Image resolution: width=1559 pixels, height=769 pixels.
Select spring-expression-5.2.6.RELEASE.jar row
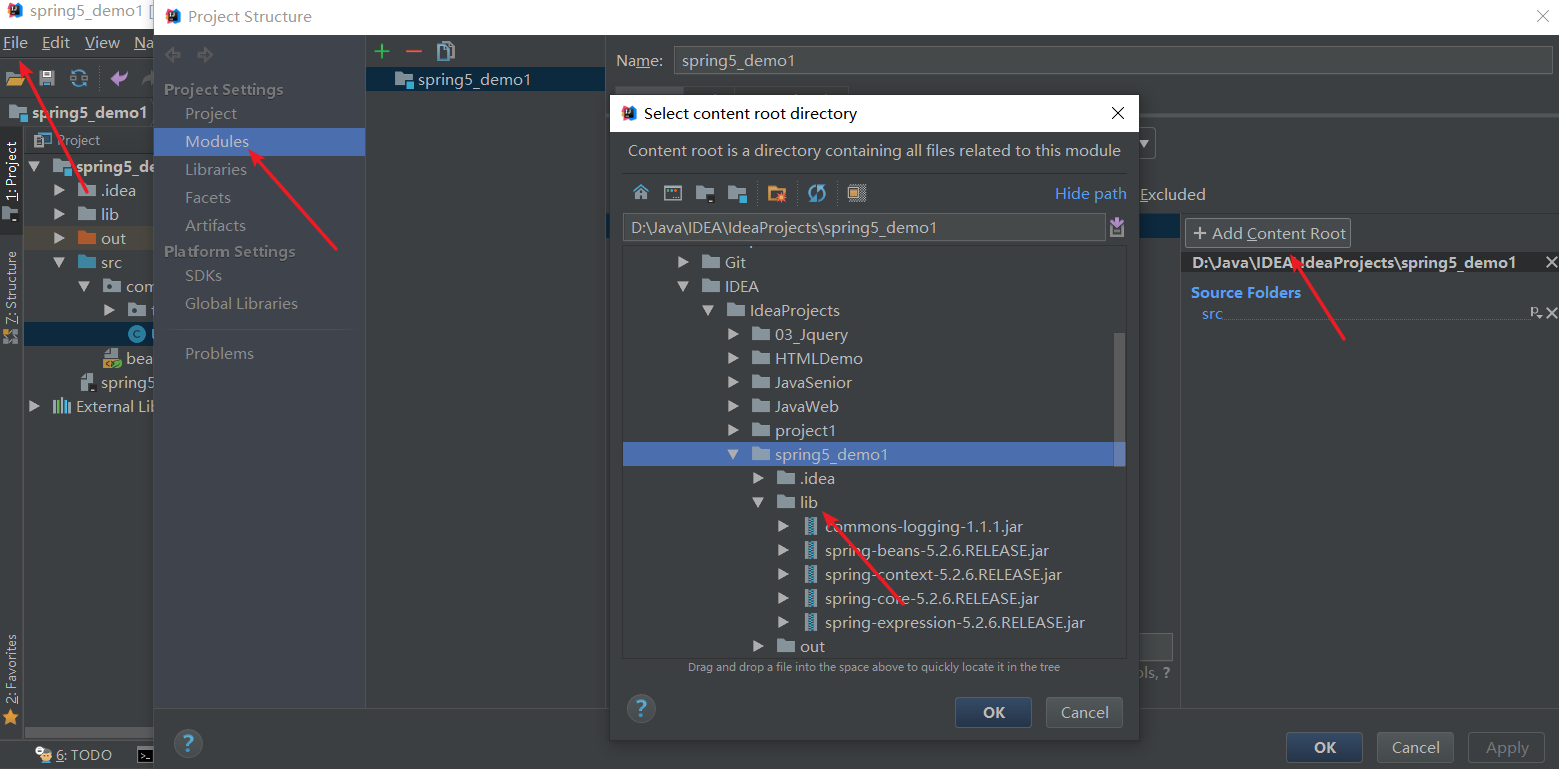(x=874, y=622)
